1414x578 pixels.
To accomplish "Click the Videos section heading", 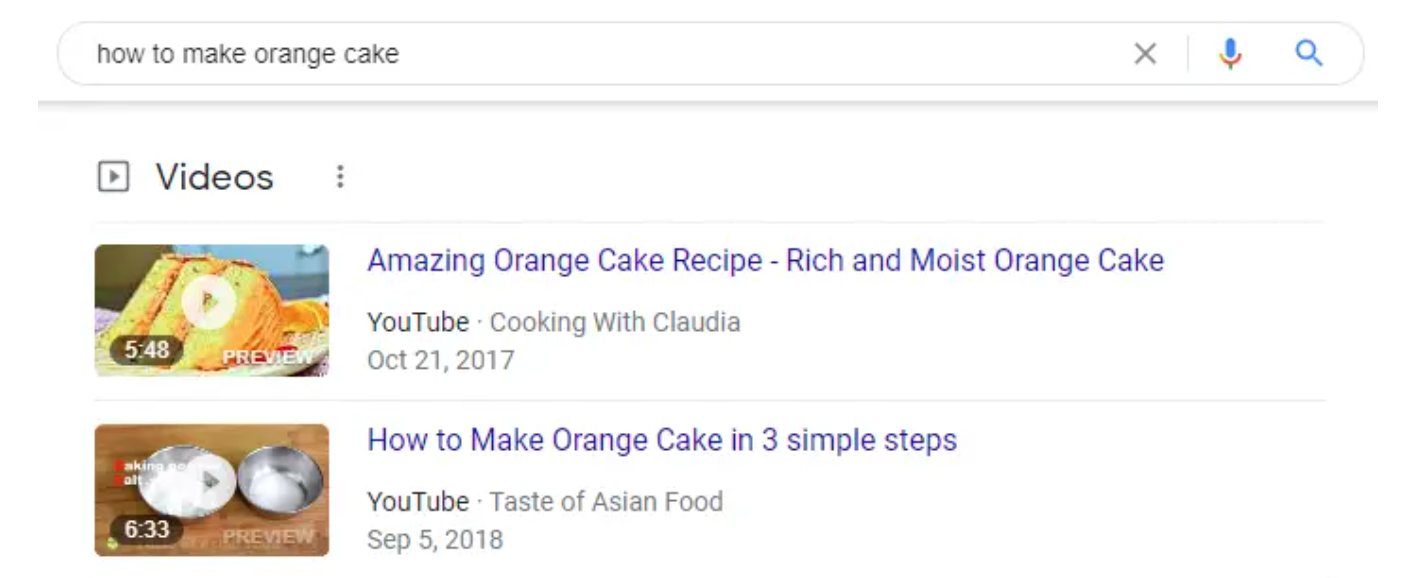I will (214, 177).
